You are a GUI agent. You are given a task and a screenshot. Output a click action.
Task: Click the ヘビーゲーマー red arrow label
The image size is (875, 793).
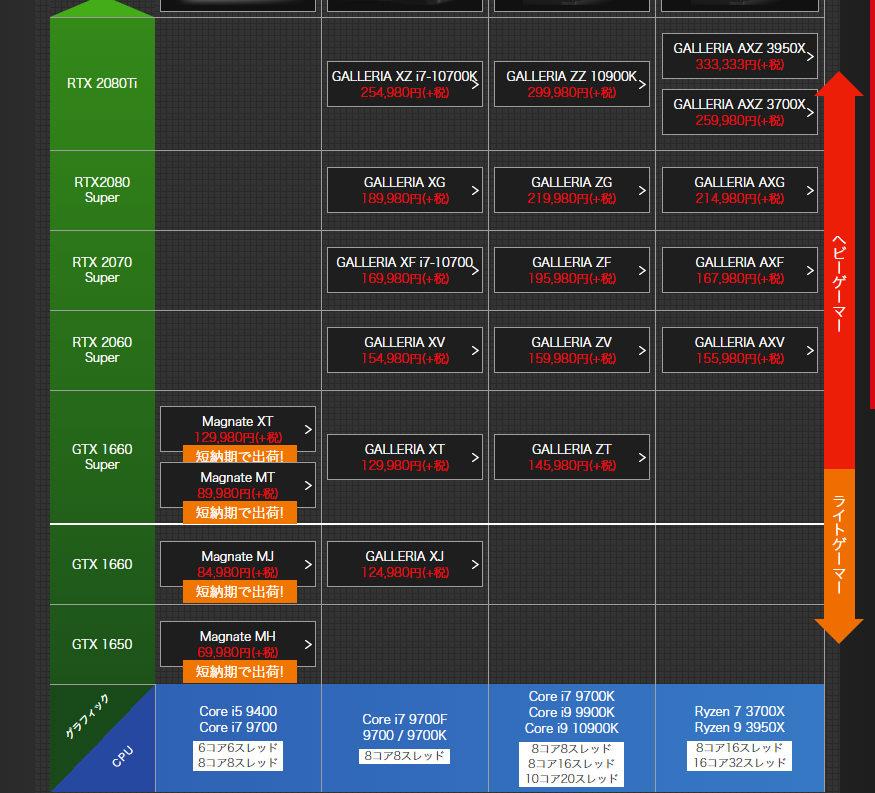(x=839, y=283)
